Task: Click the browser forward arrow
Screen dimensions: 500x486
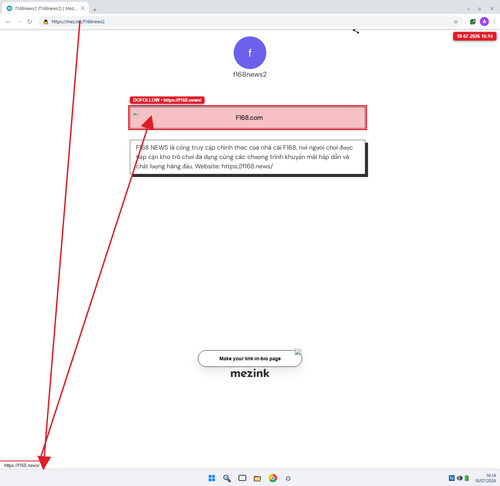Action: 19,22
